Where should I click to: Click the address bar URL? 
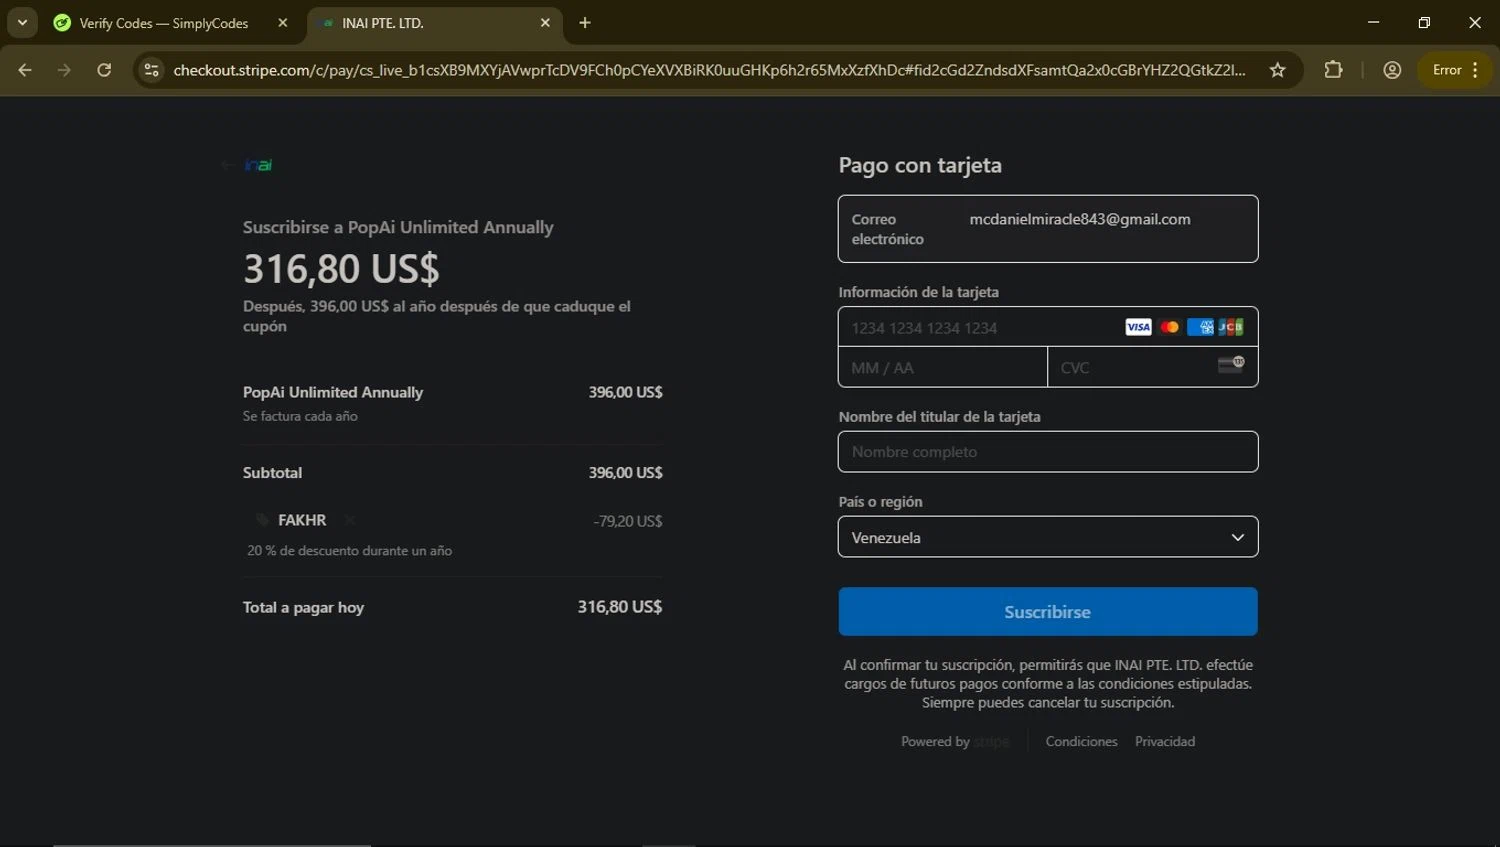click(709, 70)
